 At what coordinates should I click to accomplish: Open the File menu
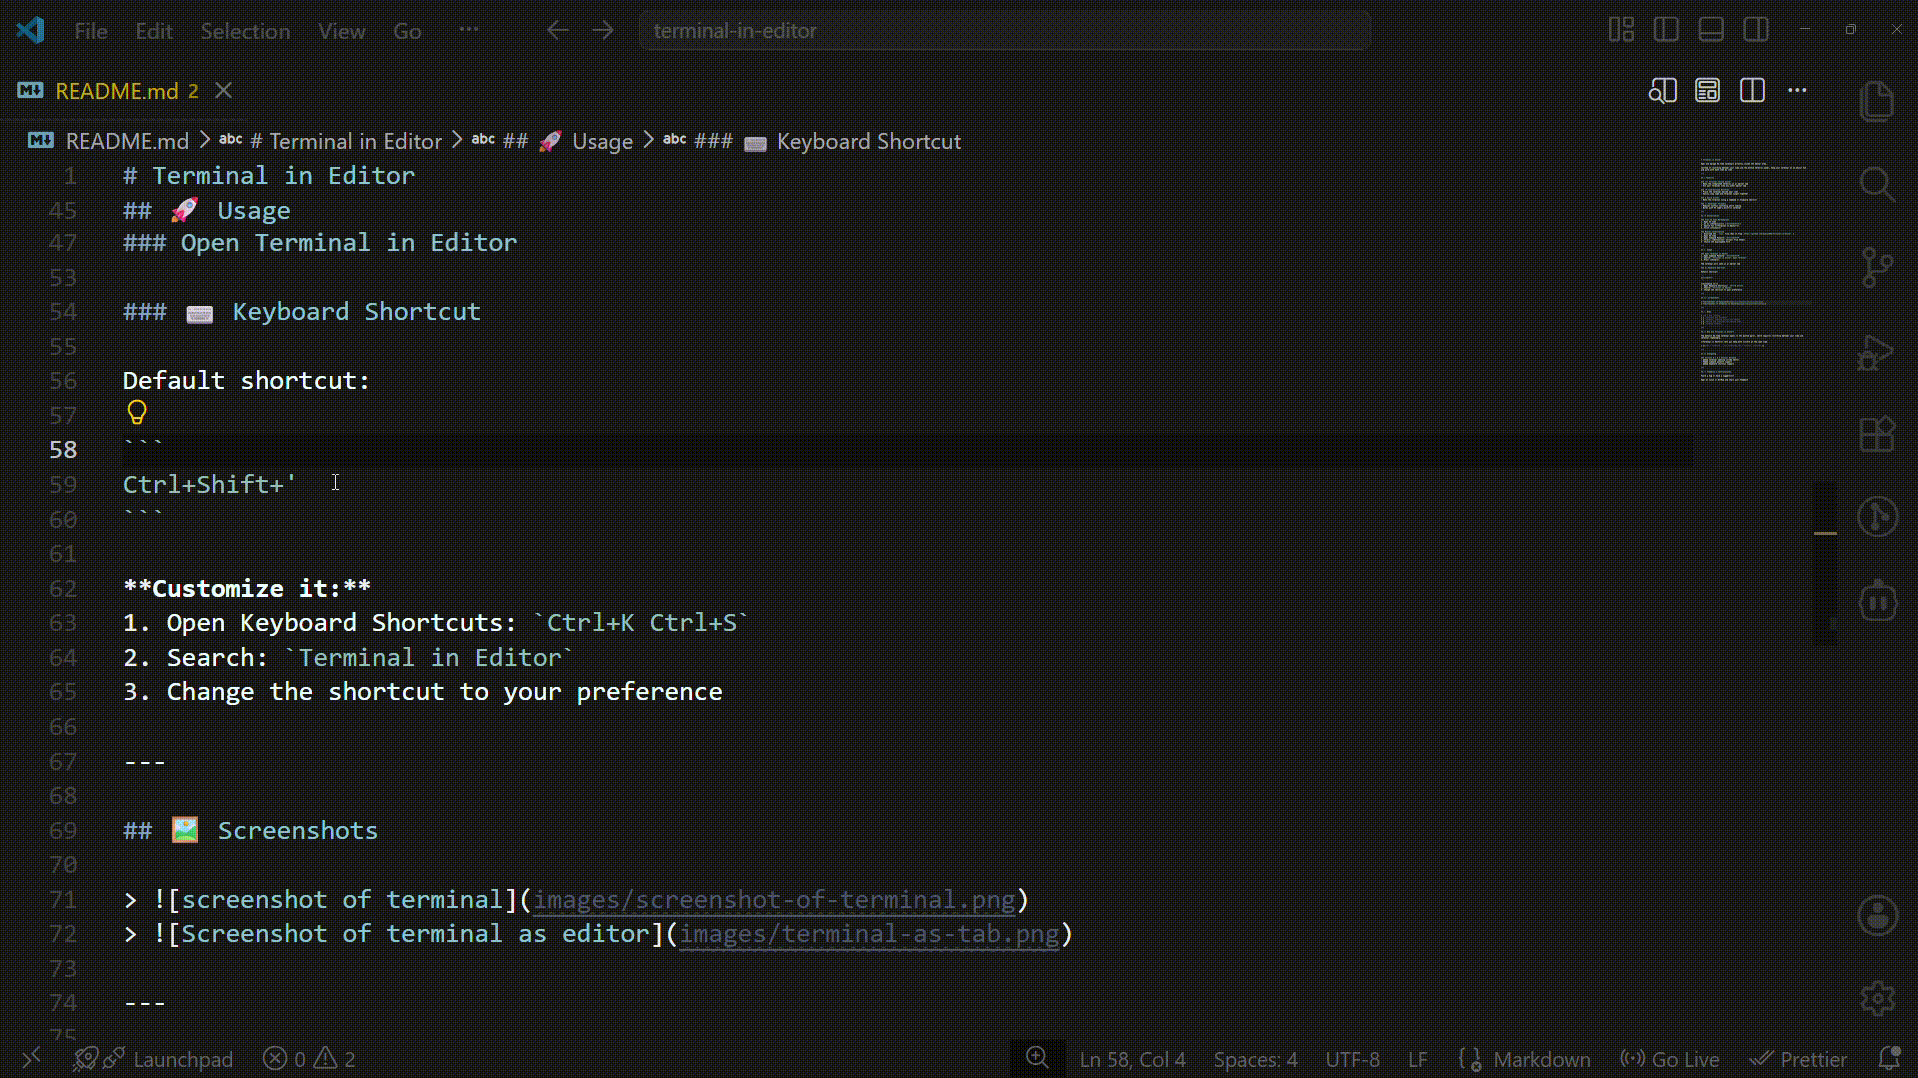[x=91, y=31]
